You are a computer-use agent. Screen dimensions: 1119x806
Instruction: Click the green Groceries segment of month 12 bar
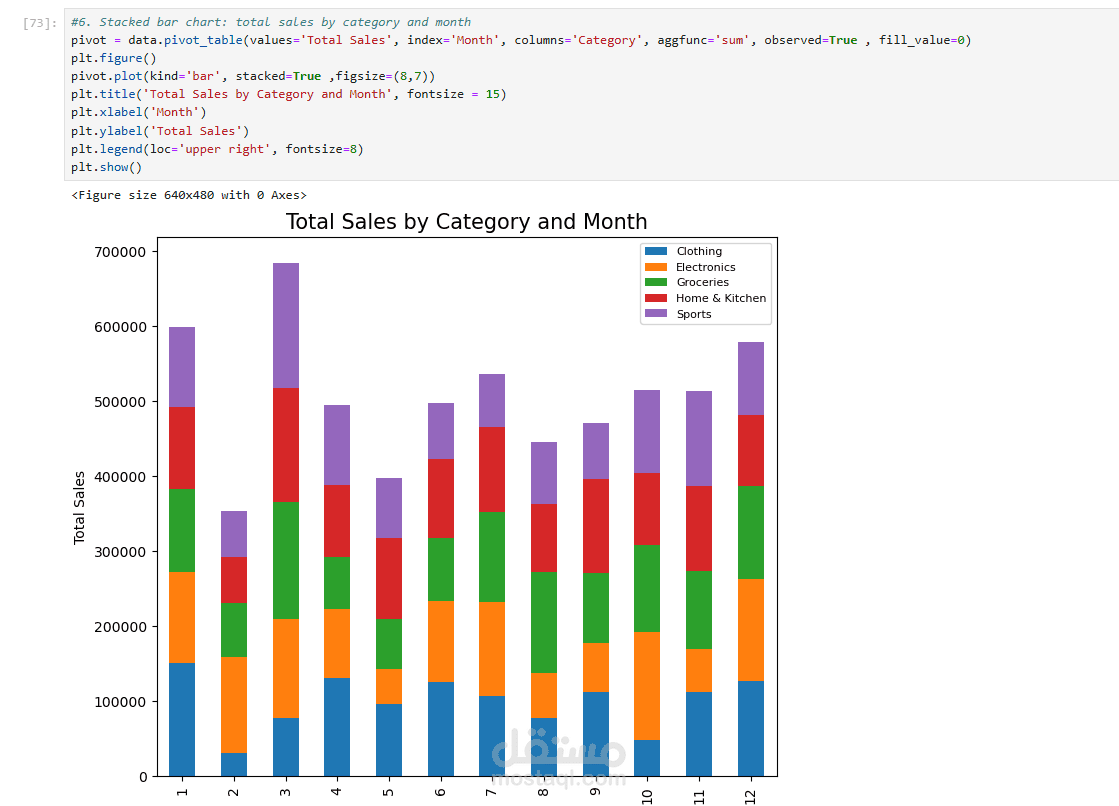[750, 532]
